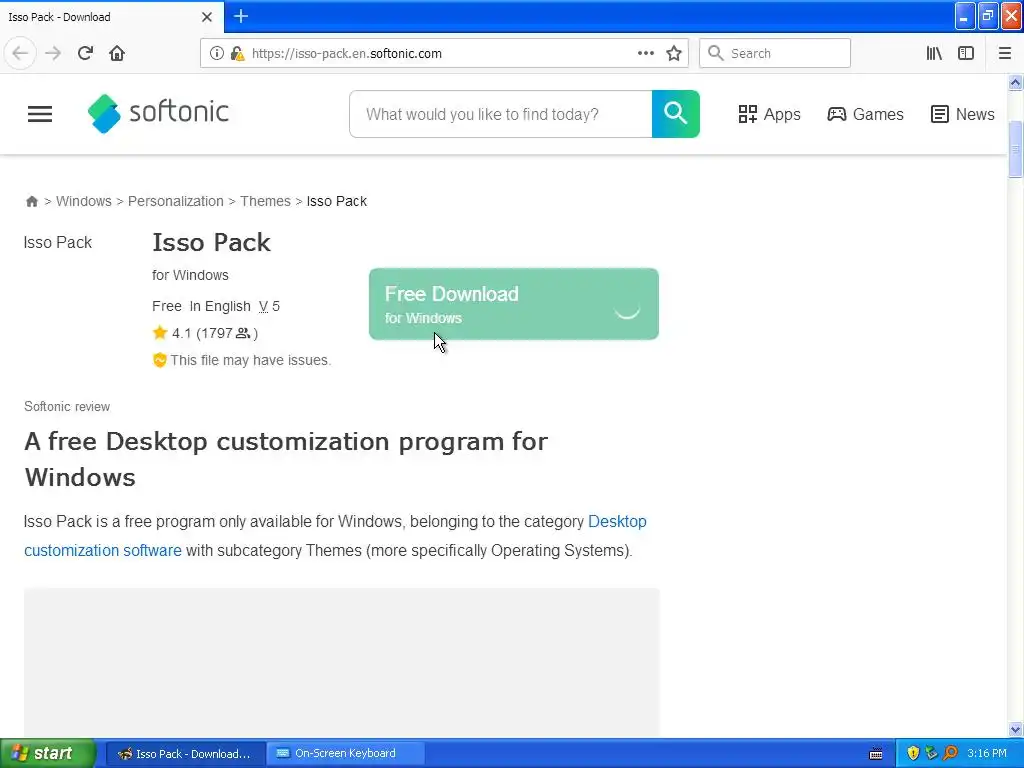The height and width of the screenshot is (768, 1024).
Task: Open a new tab with plus button
Action: (x=241, y=16)
